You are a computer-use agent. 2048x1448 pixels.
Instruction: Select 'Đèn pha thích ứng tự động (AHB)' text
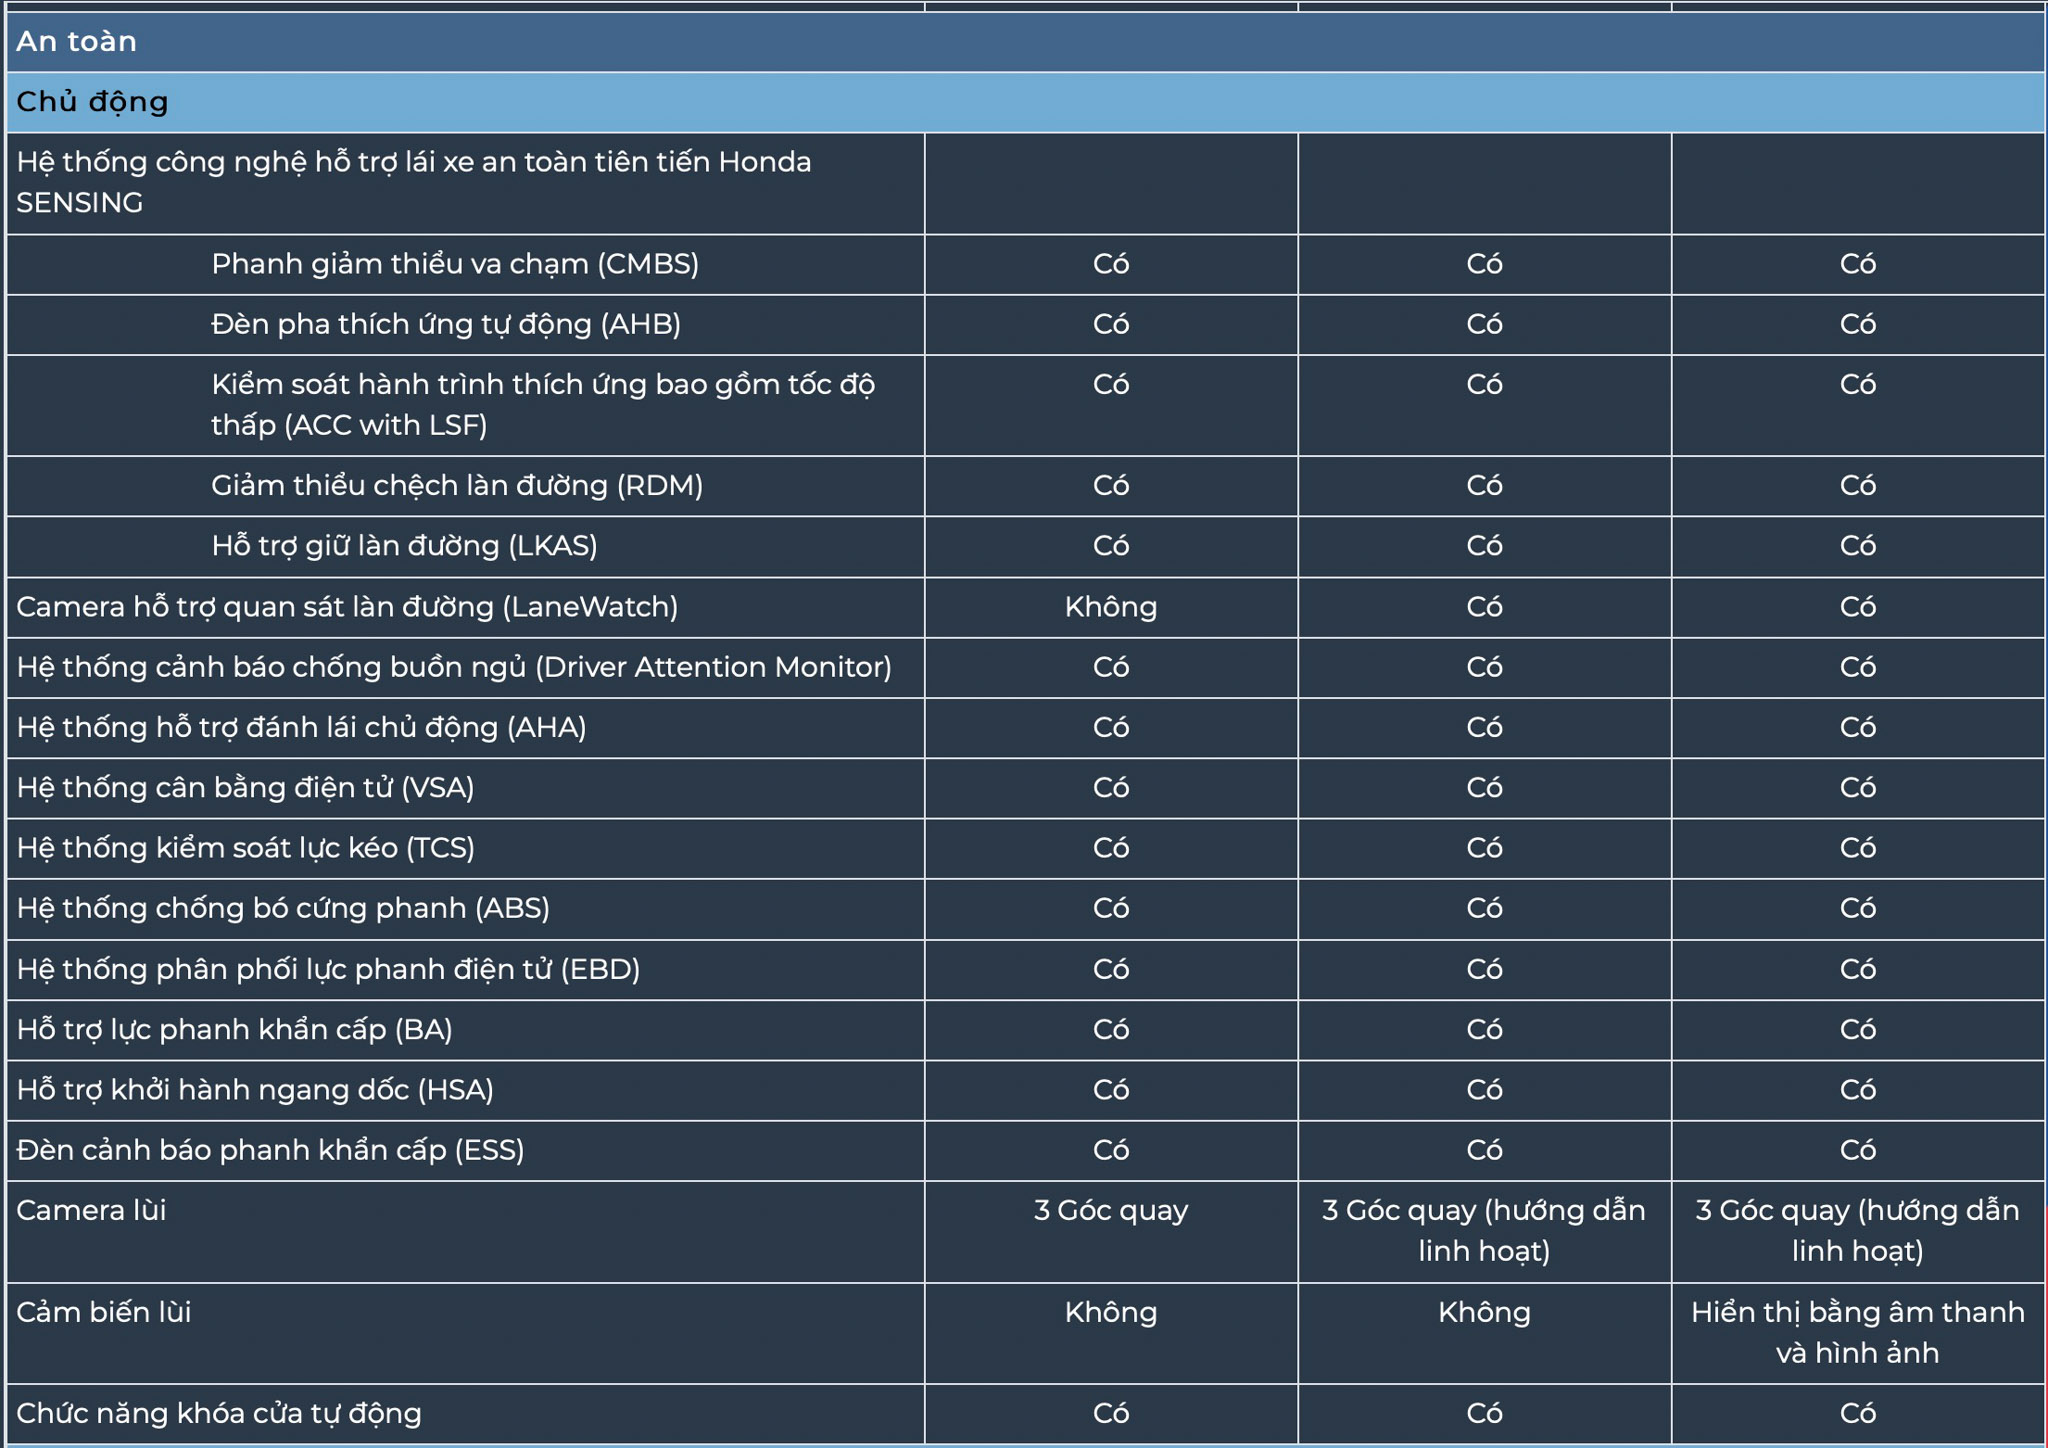pos(446,324)
